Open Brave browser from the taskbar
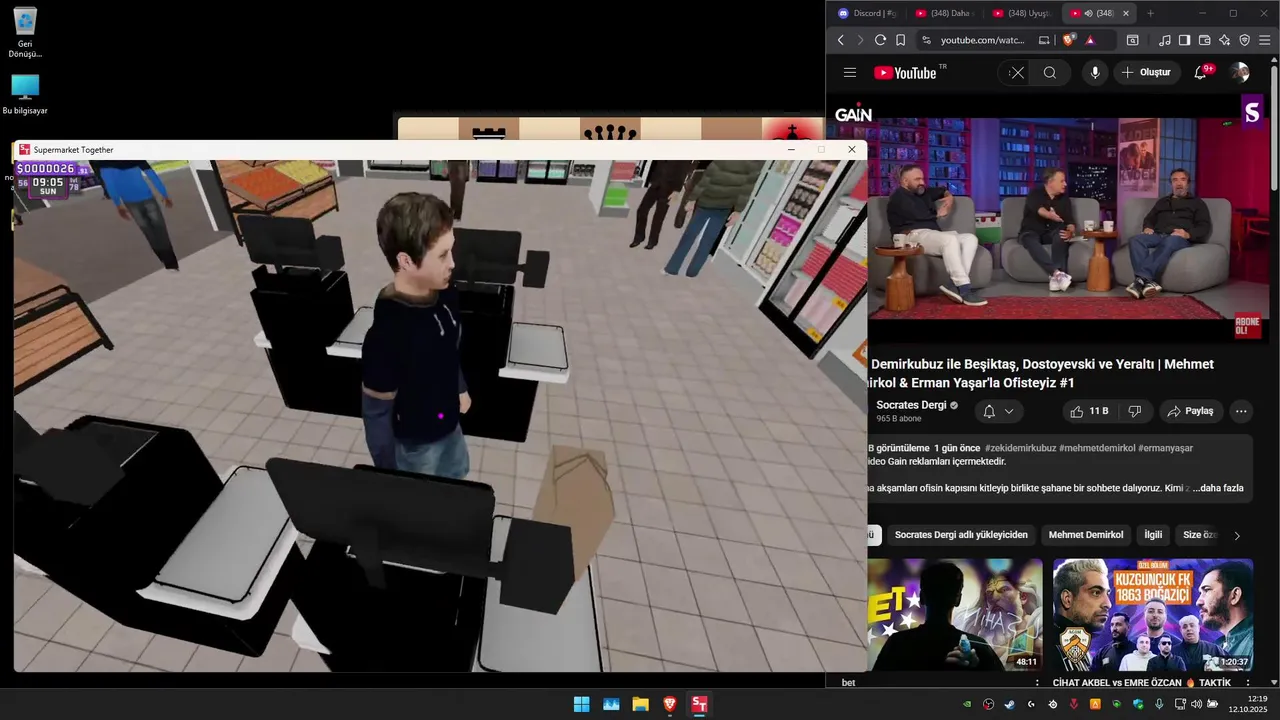This screenshot has width=1280, height=720. [x=670, y=704]
